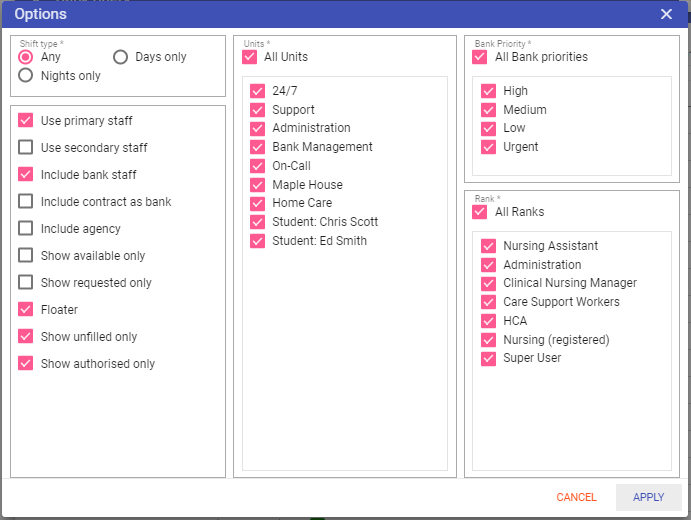Screen dimensions: 691x520
Task: Click the Cancel button
Action: (576, 497)
